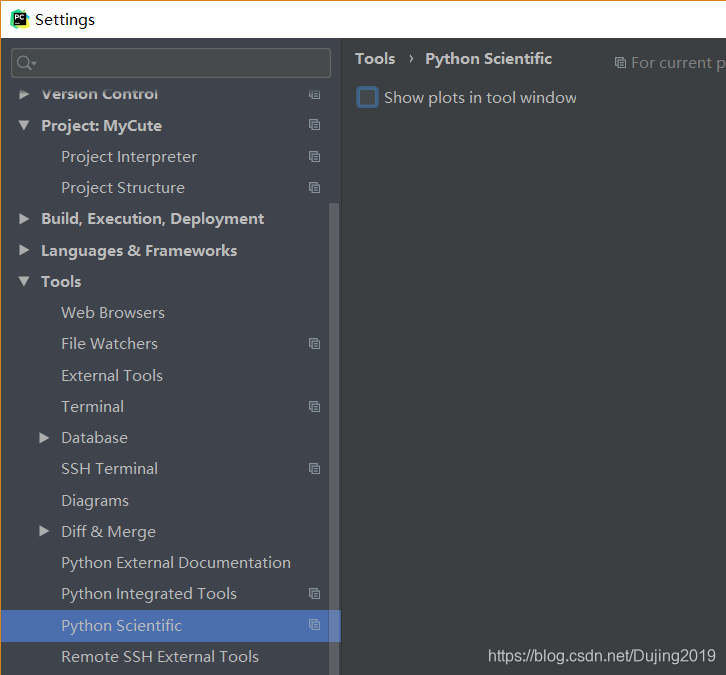Click the settings tree vertical scrollbar
726x675 pixels.
pyautogui.click(x=334, y=438)
